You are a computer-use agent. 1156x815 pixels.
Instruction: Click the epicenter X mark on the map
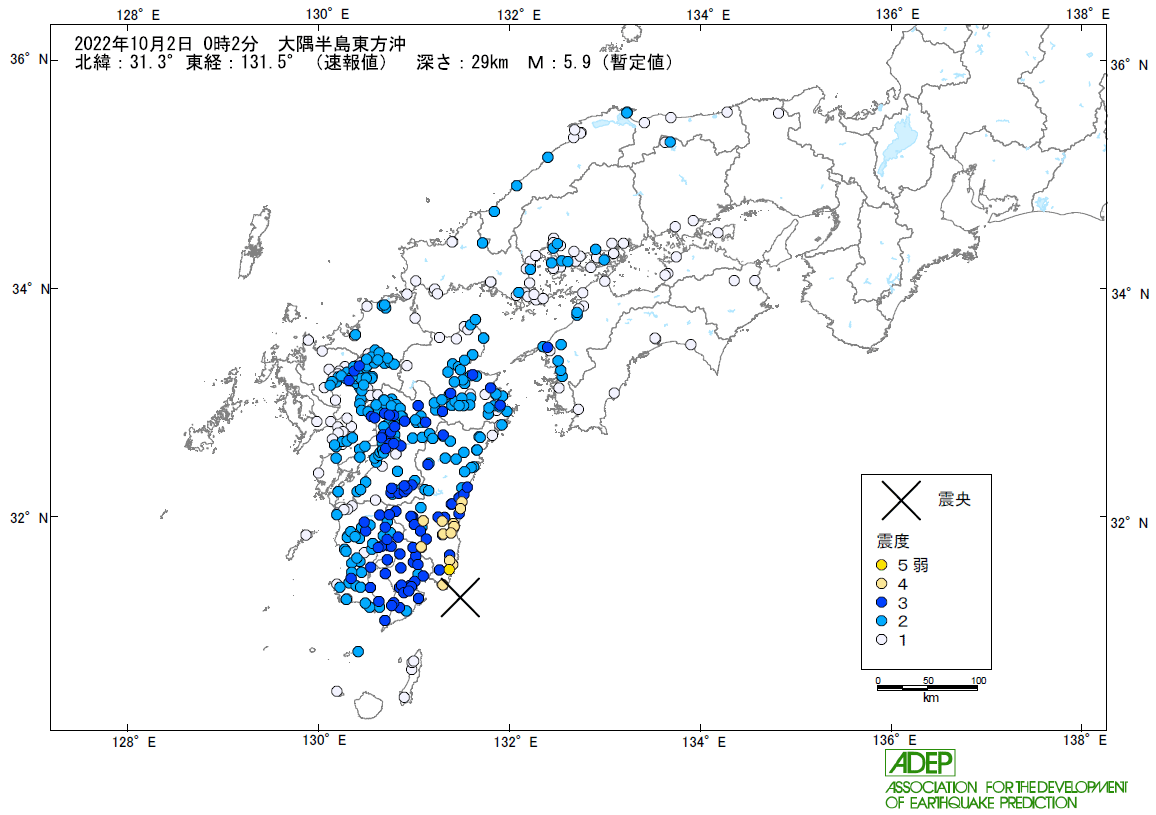click(x=461, y=597)
